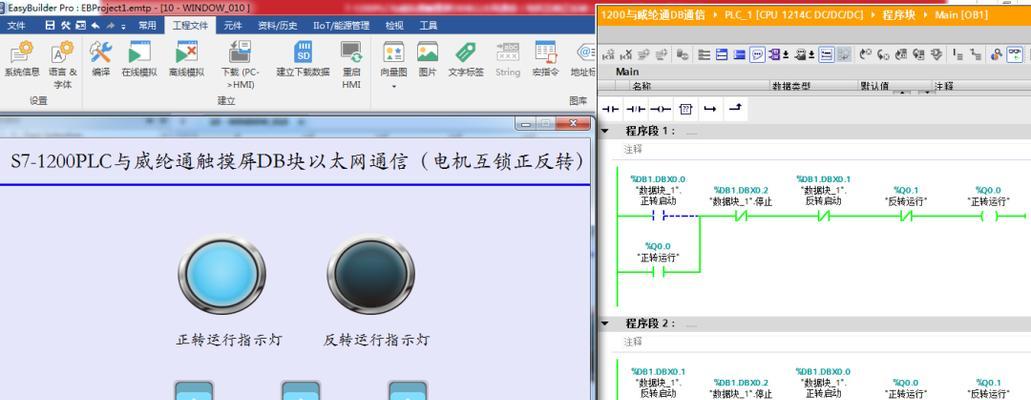The width and height of the screenshot is (1031, 400).
Task: Select the lit blue 正转运行 indicator lamp
Action: coord(222,272)
